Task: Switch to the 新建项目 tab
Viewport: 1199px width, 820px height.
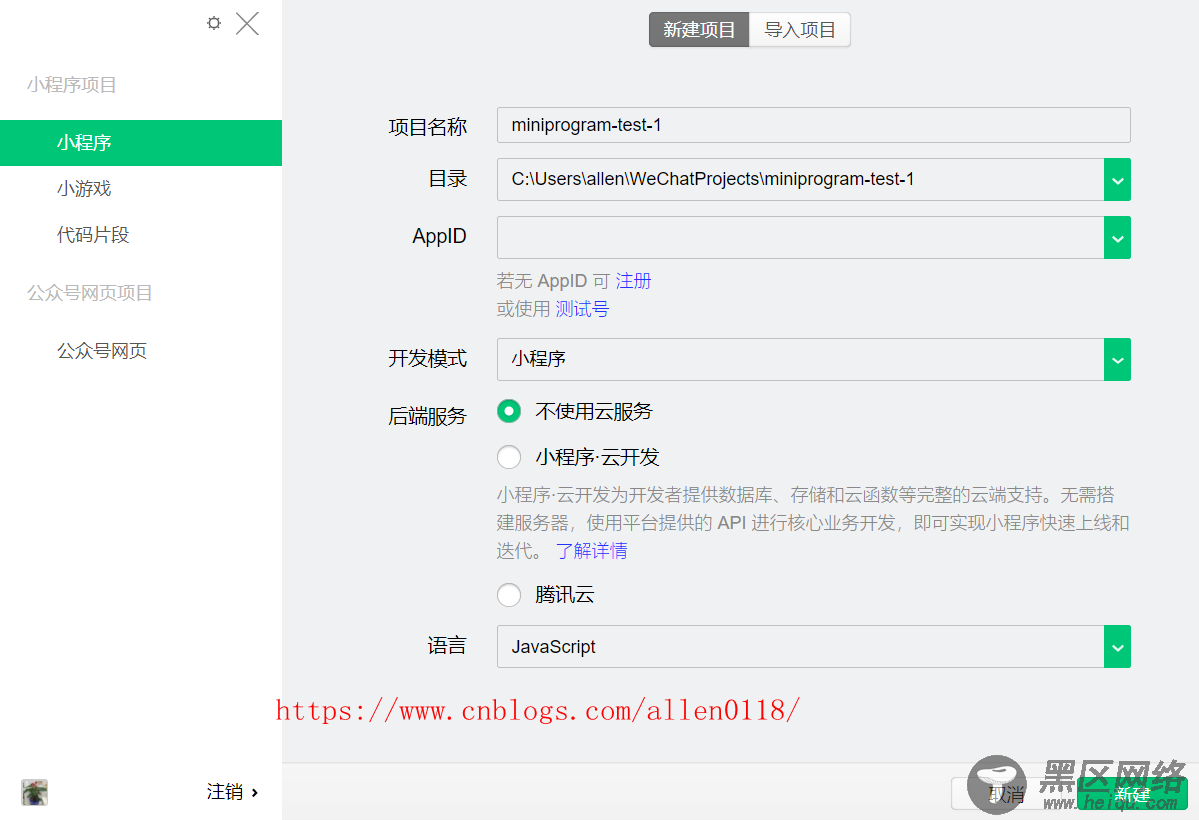Action: point(699,30)
